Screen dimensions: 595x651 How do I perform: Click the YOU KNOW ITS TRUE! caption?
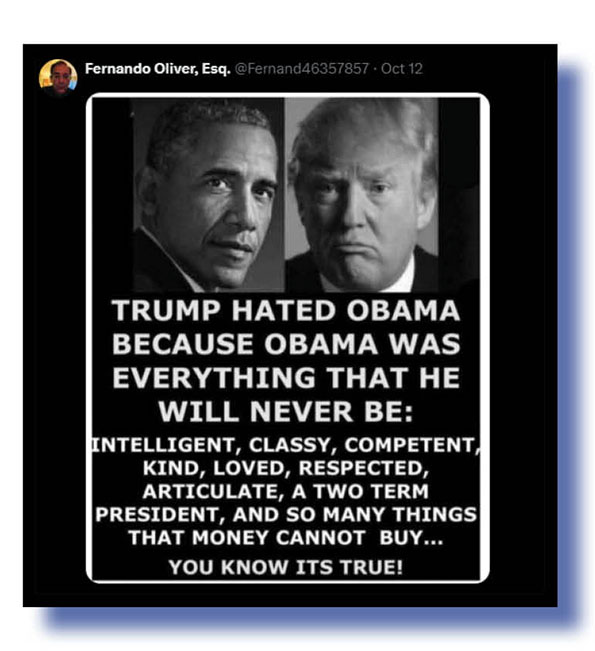[x=286, y=567]
